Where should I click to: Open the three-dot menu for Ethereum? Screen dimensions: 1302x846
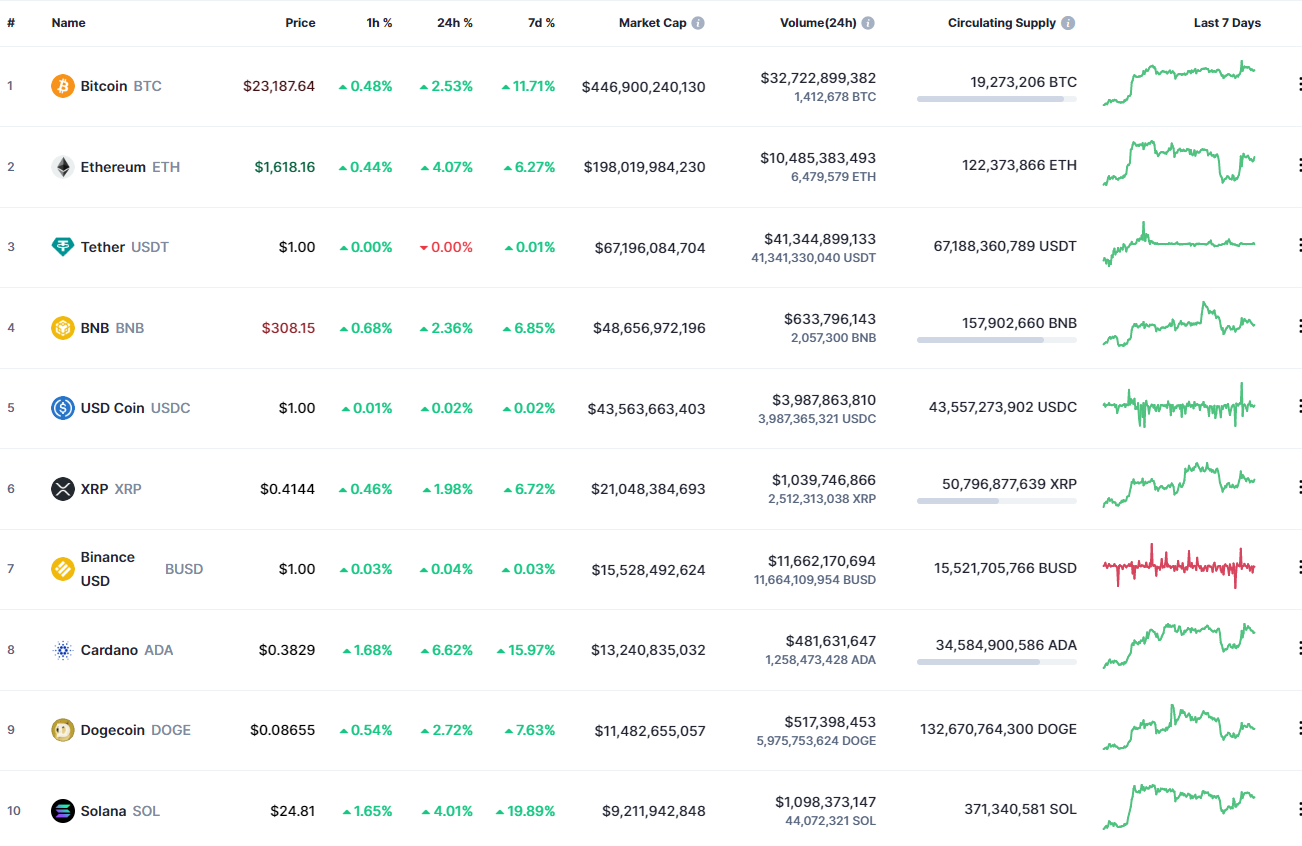point(1299,164)
